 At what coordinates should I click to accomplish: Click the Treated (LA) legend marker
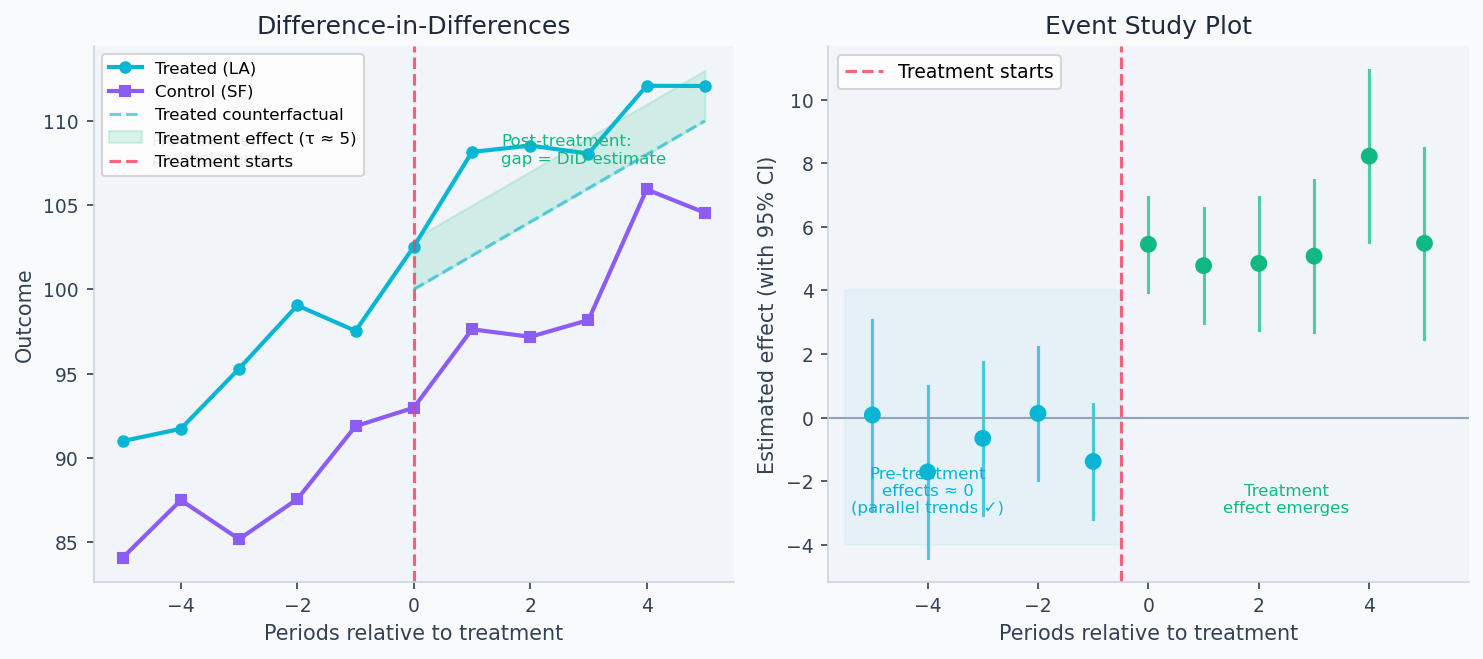click(x=126, y=68)
